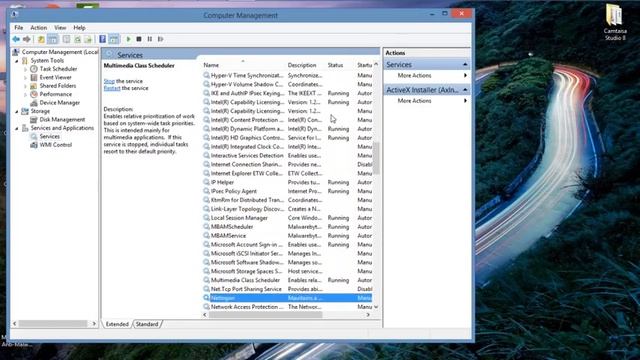Viewport: 640px width, 360px height.
Task: Select Task Scheduler in the tree
Action: pos(58,69)
